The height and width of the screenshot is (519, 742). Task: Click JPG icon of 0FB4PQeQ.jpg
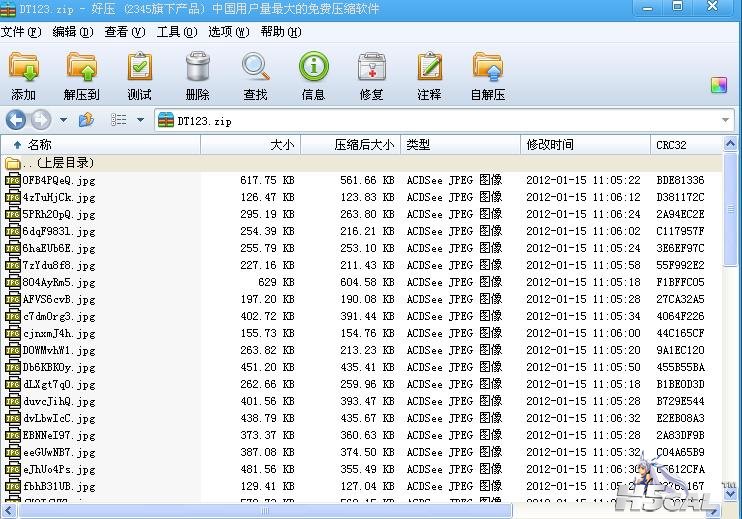pyautogui.click(x=13, y=180)
